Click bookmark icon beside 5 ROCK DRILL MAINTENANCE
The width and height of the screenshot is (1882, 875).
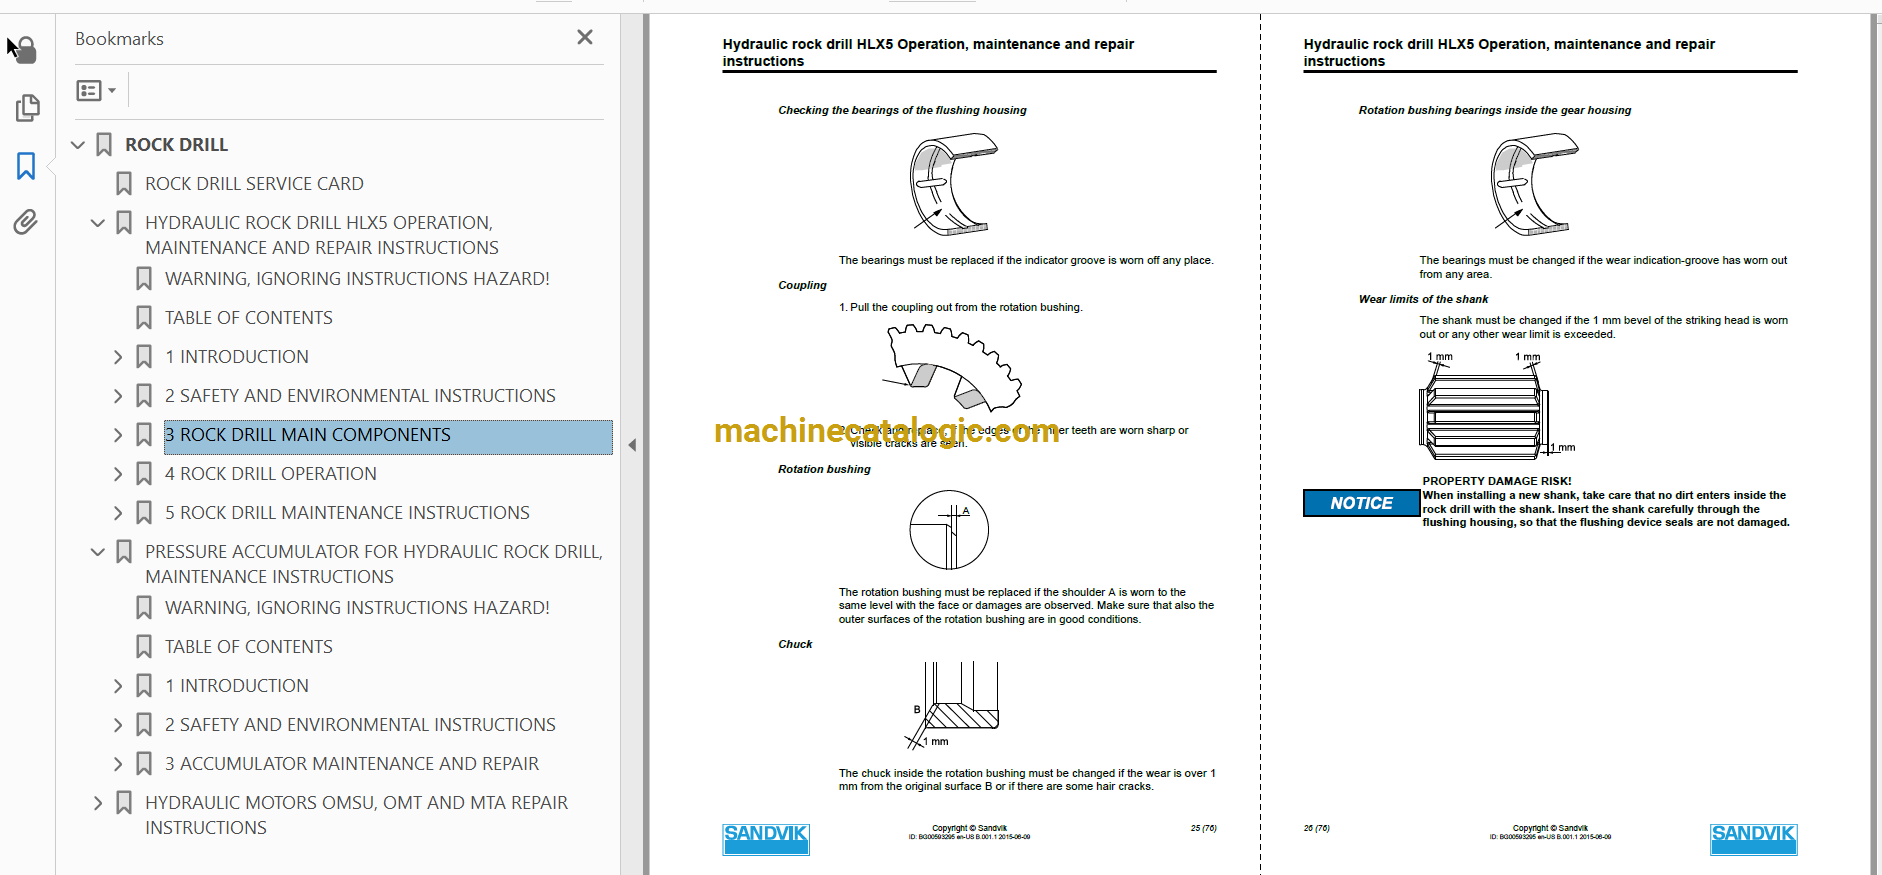[144, 513]
